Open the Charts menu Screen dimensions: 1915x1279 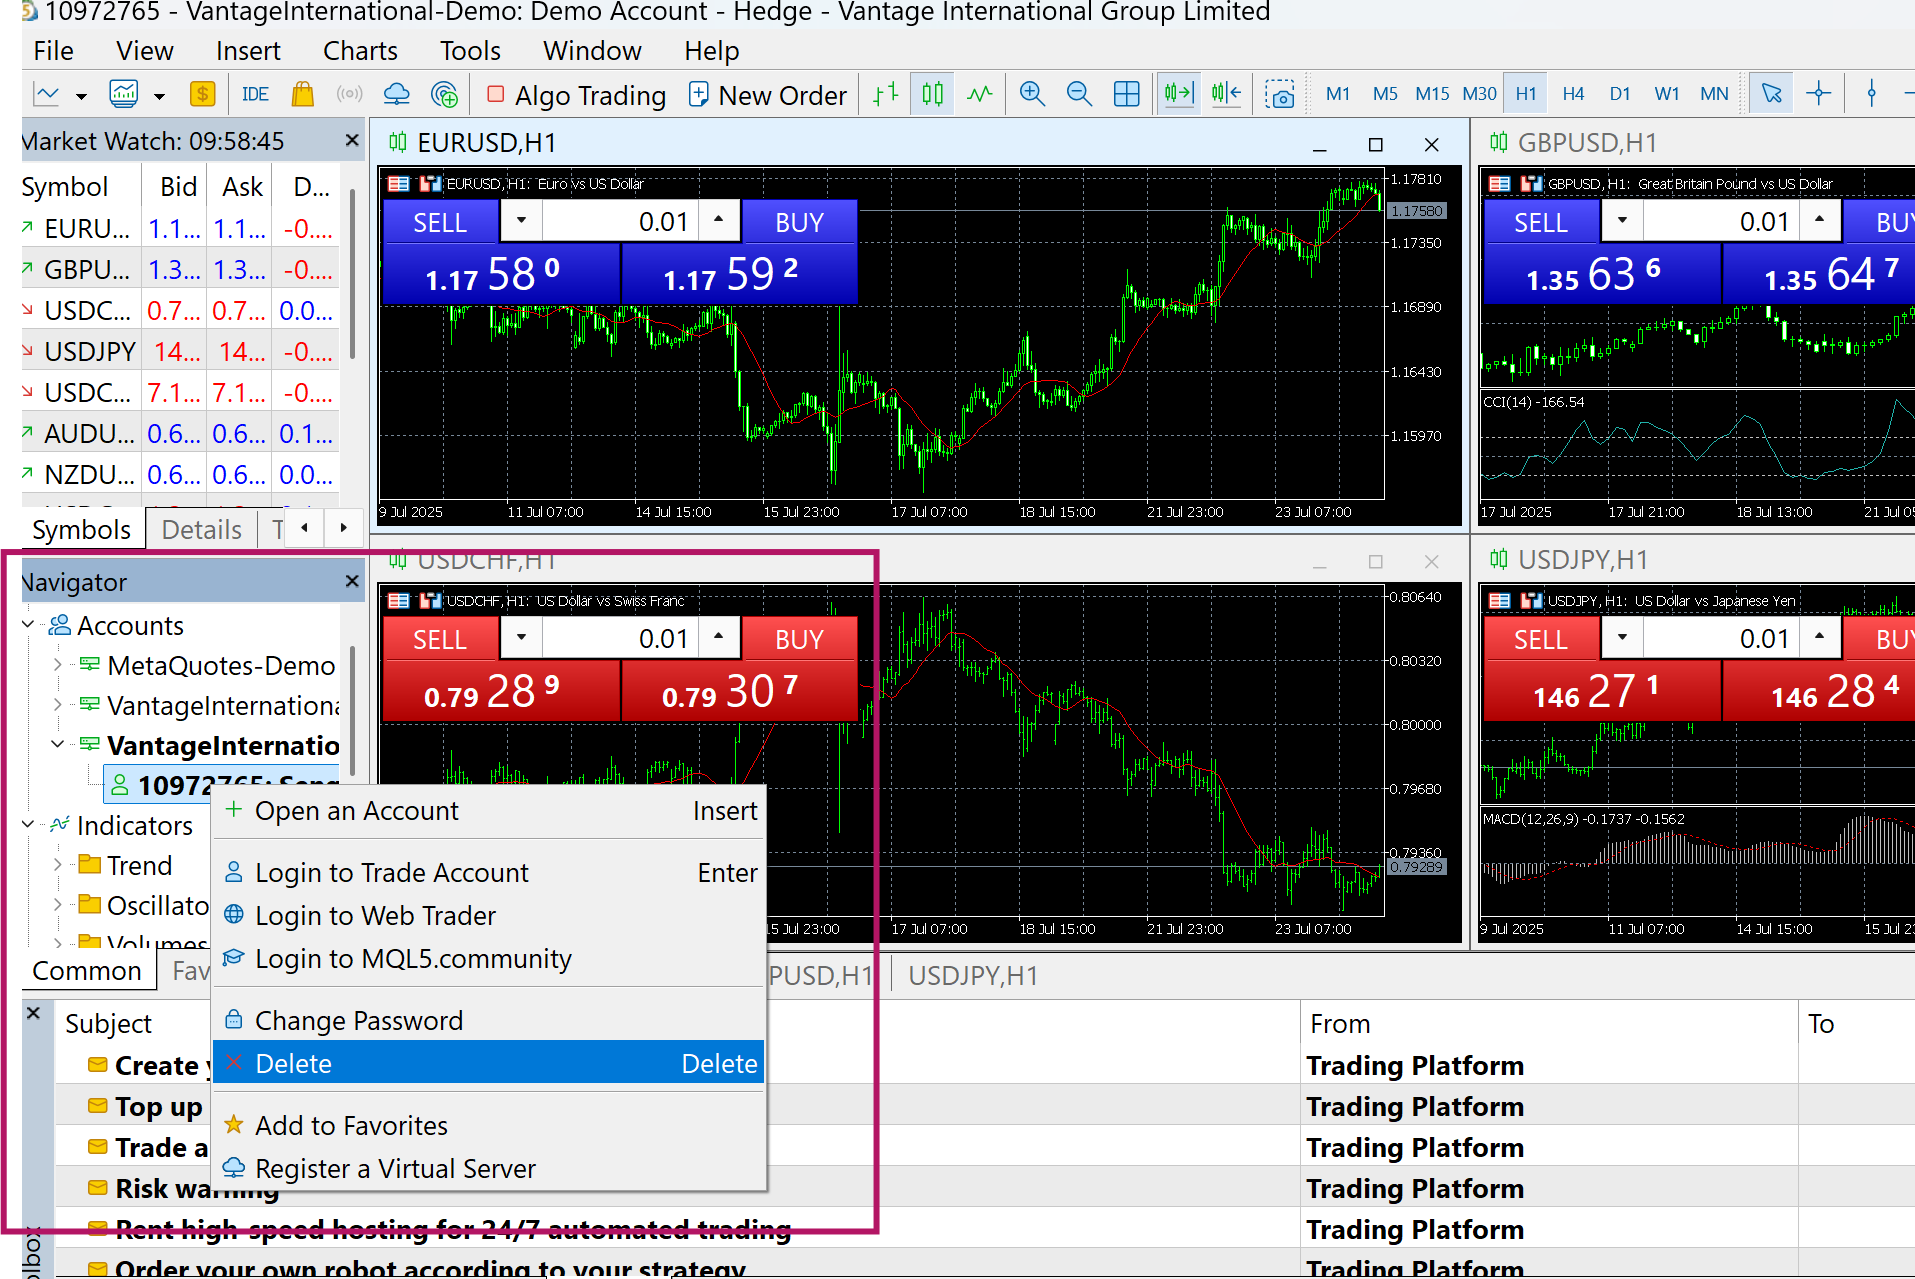point(359,51)
